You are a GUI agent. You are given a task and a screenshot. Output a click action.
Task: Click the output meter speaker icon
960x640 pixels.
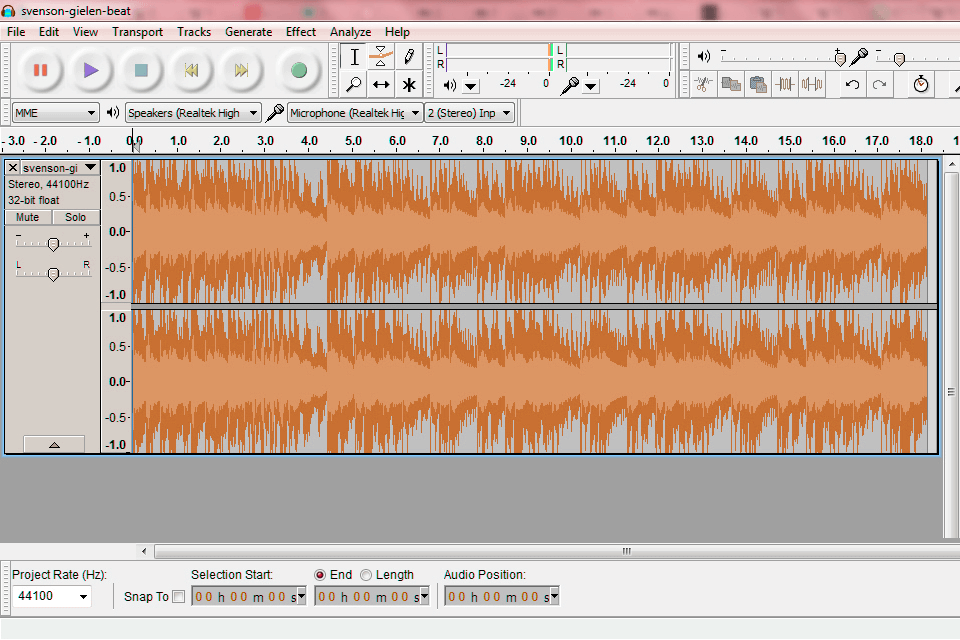[449, 85]
